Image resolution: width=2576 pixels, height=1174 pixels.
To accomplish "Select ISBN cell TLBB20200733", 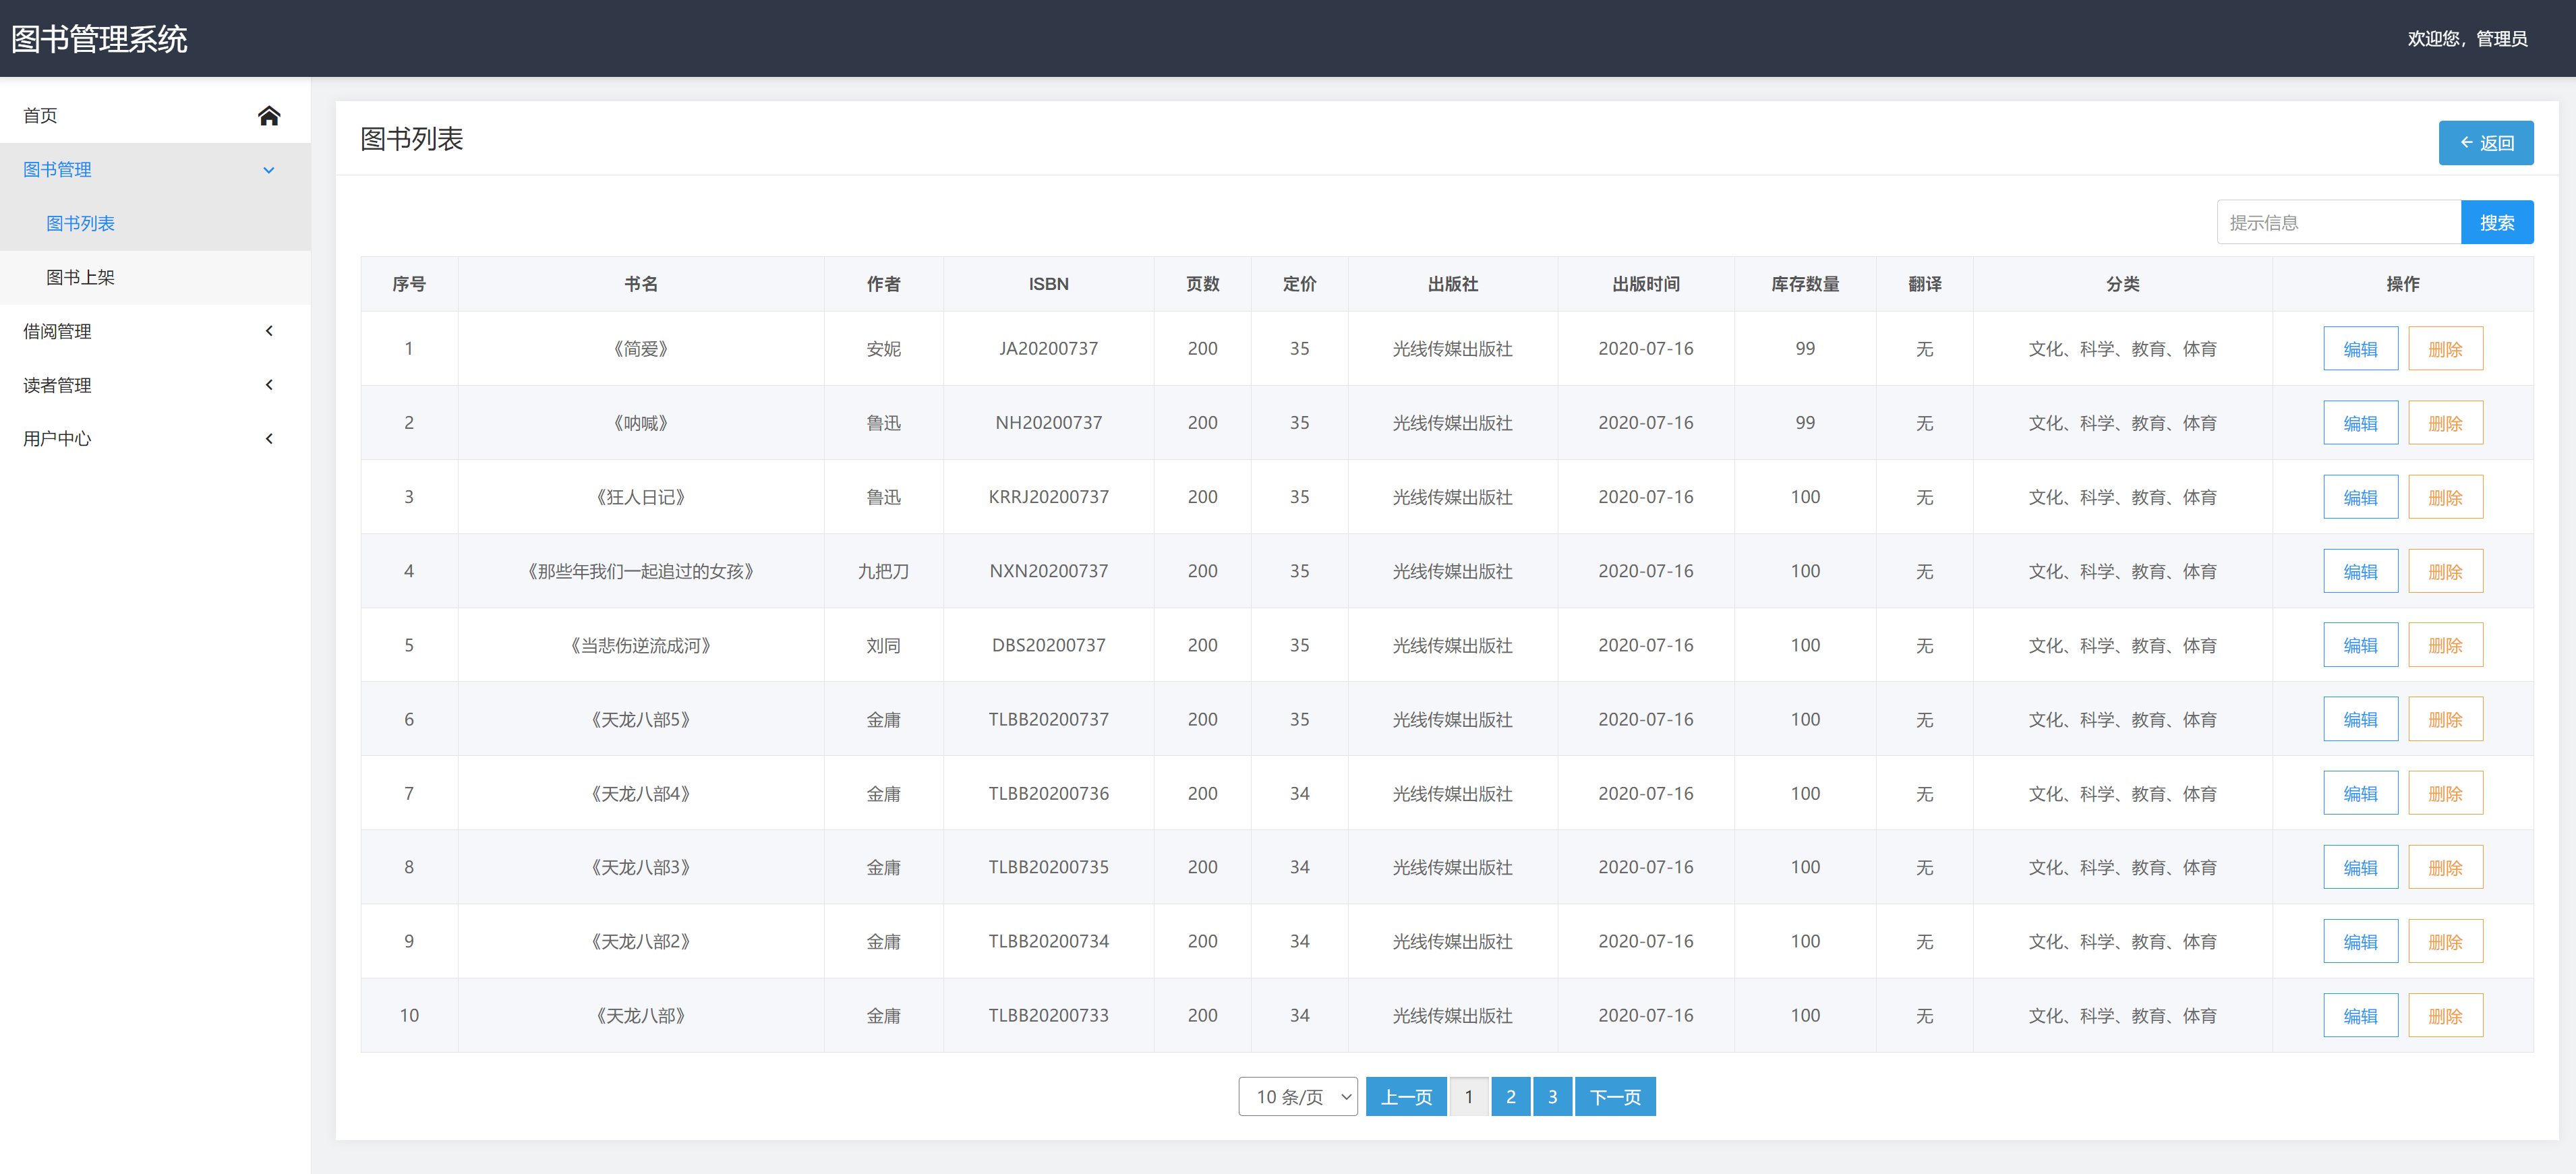I will click(x=1048, y=1015).
